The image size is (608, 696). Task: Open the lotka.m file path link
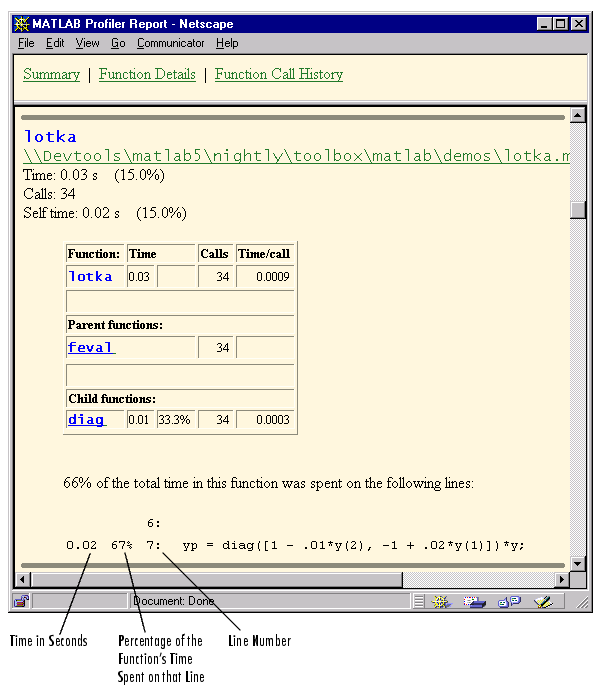point(296,156)
